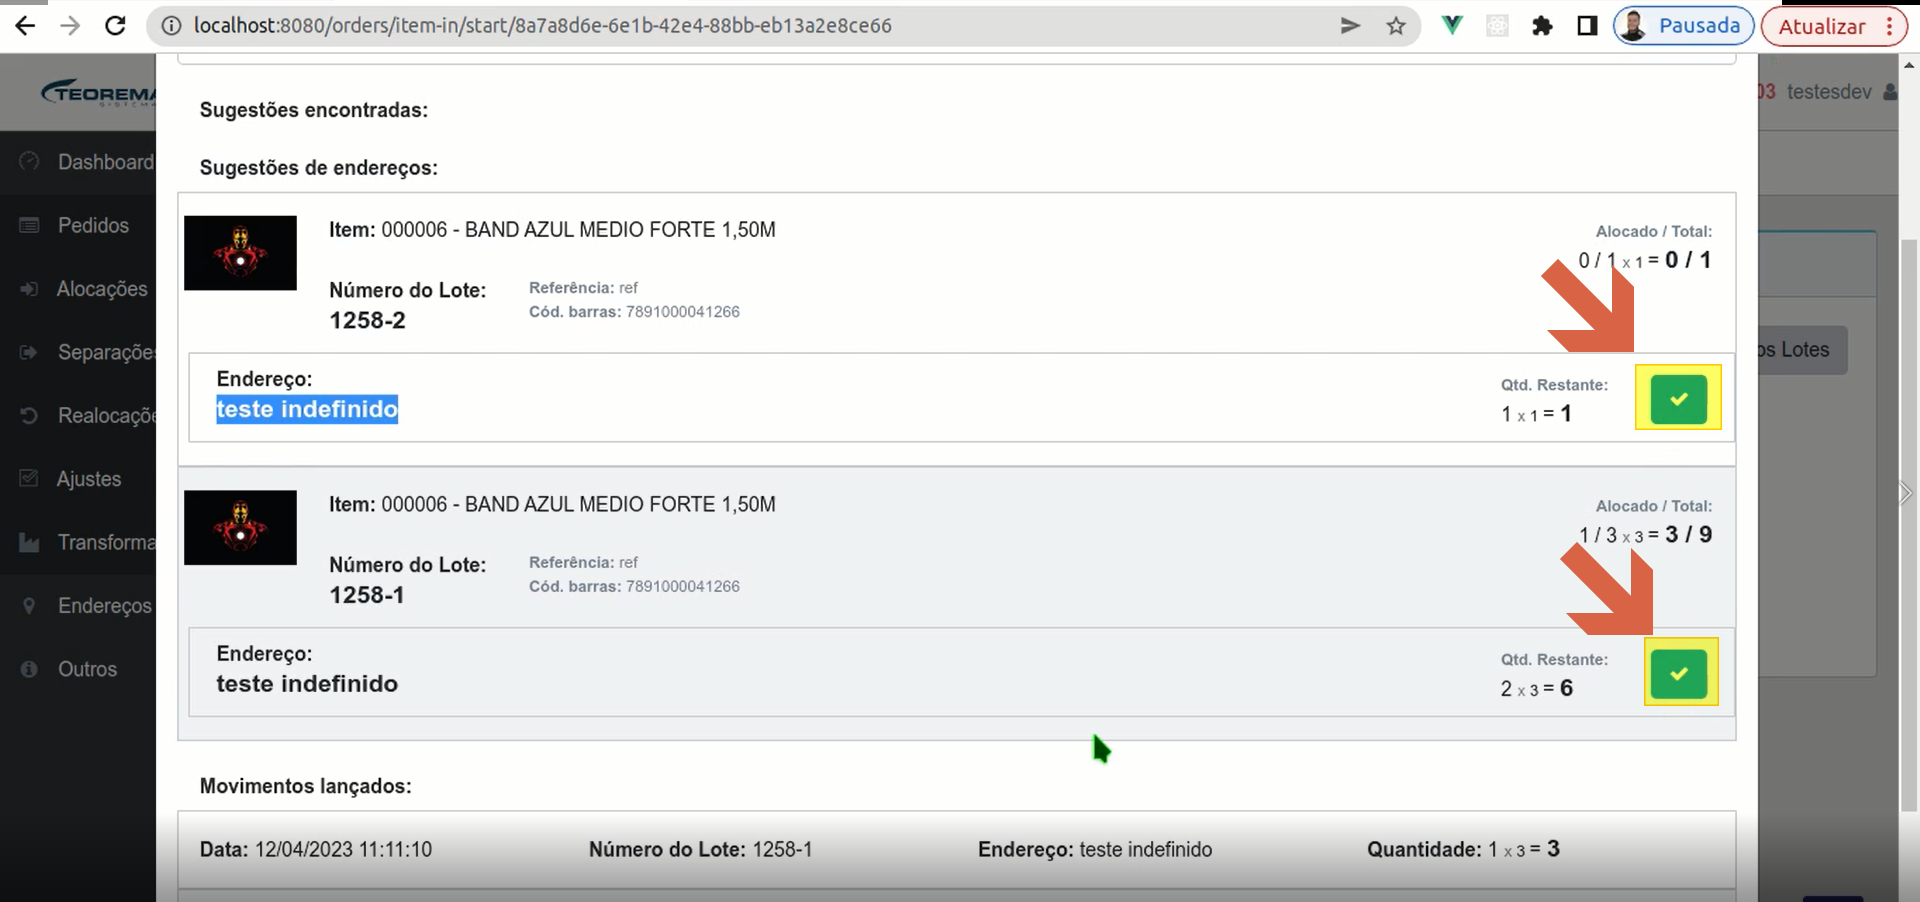Viewport: 1920px width, 902px height.
Task: Click the address bar URL
Action: click(x=543, y=25)
